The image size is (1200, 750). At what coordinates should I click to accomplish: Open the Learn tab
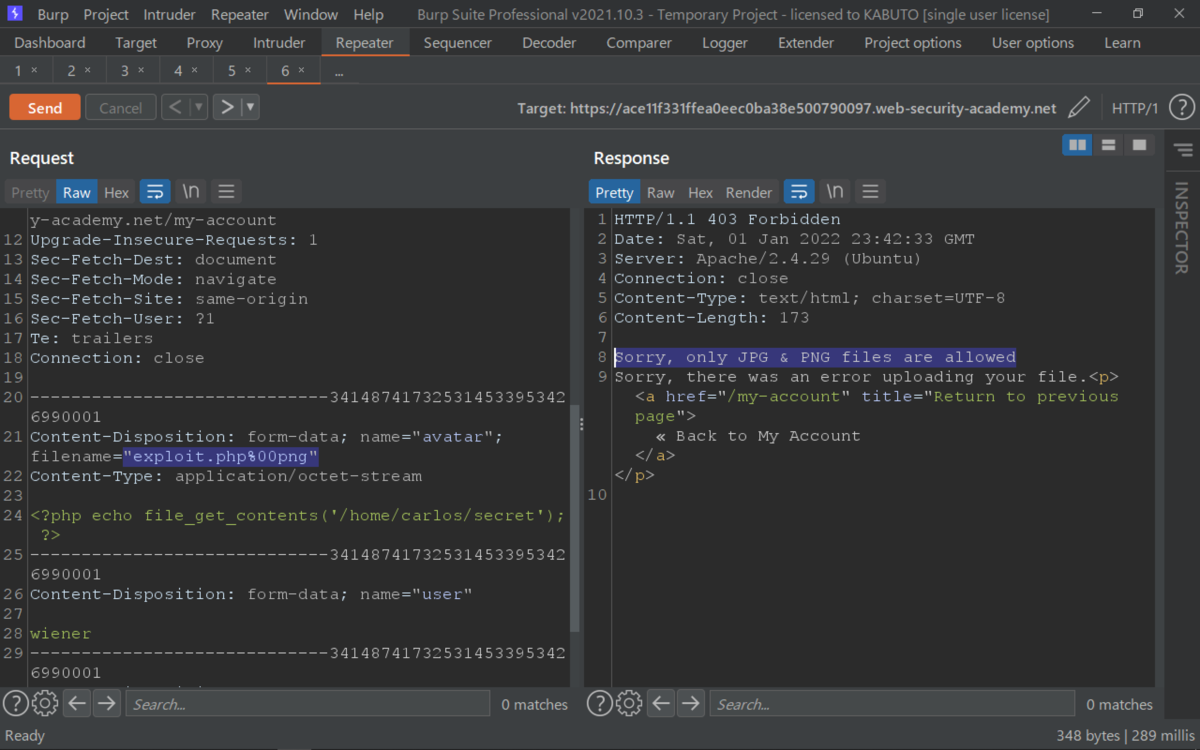click(x=1122, y=43)
